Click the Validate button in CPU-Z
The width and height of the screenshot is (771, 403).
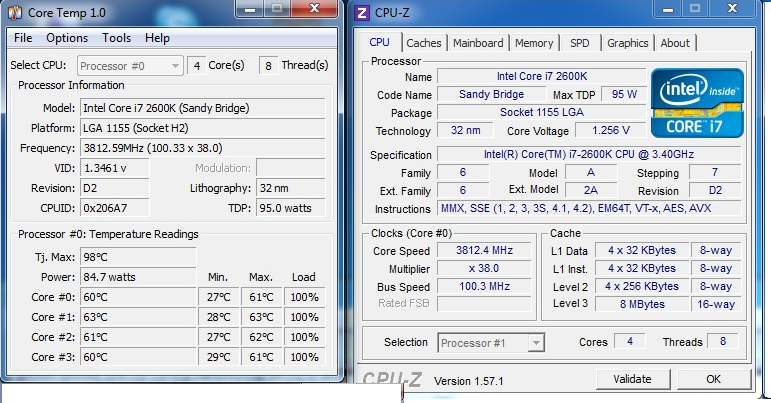[632, 379]
